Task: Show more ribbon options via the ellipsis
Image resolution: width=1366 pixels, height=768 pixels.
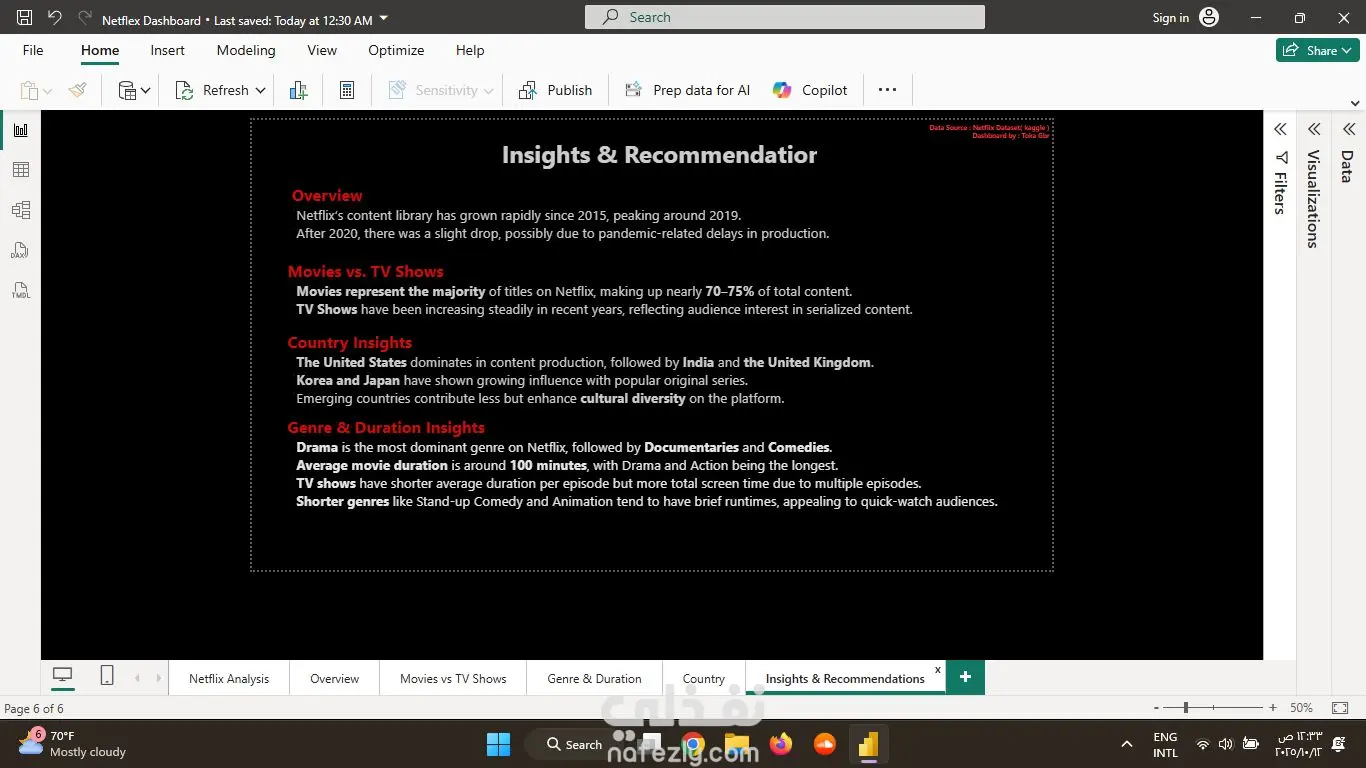Action: (x=887, y=90)
